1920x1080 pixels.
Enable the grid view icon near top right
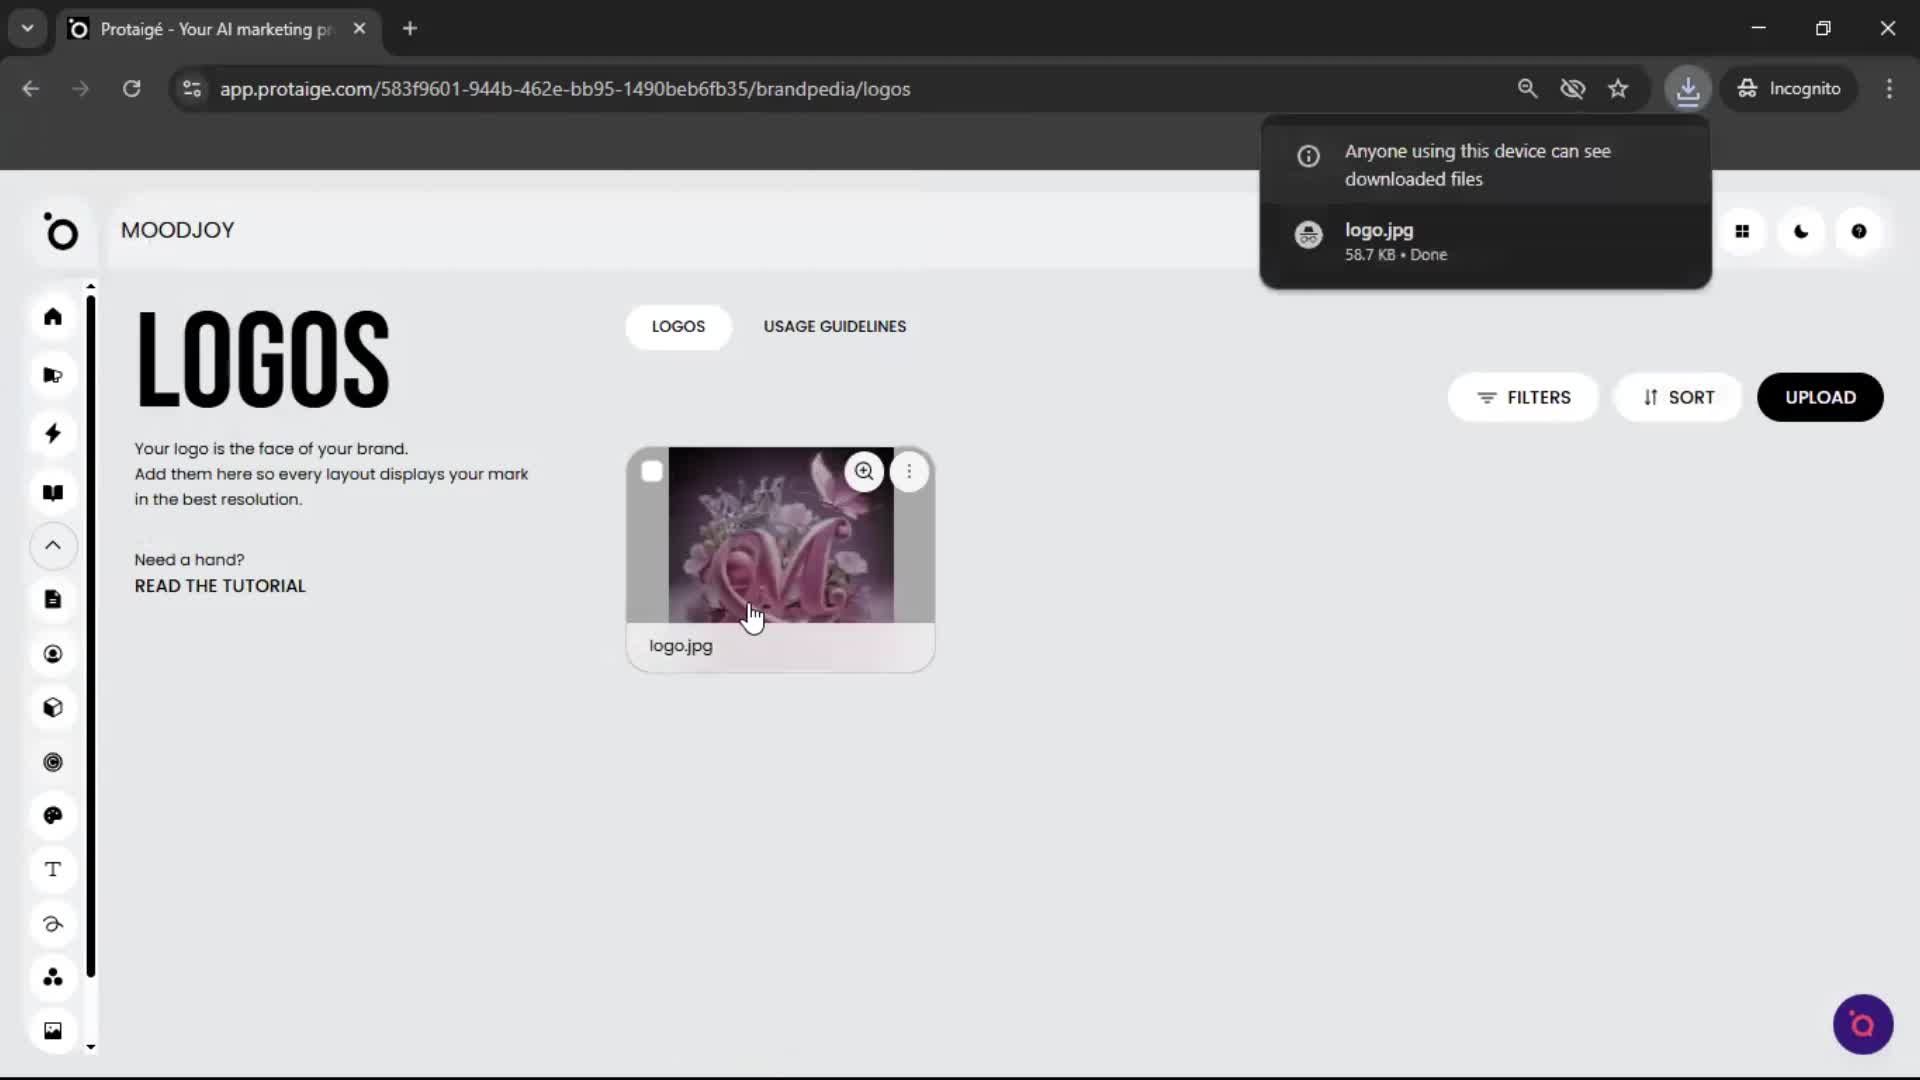click(x=1744, y=231)
